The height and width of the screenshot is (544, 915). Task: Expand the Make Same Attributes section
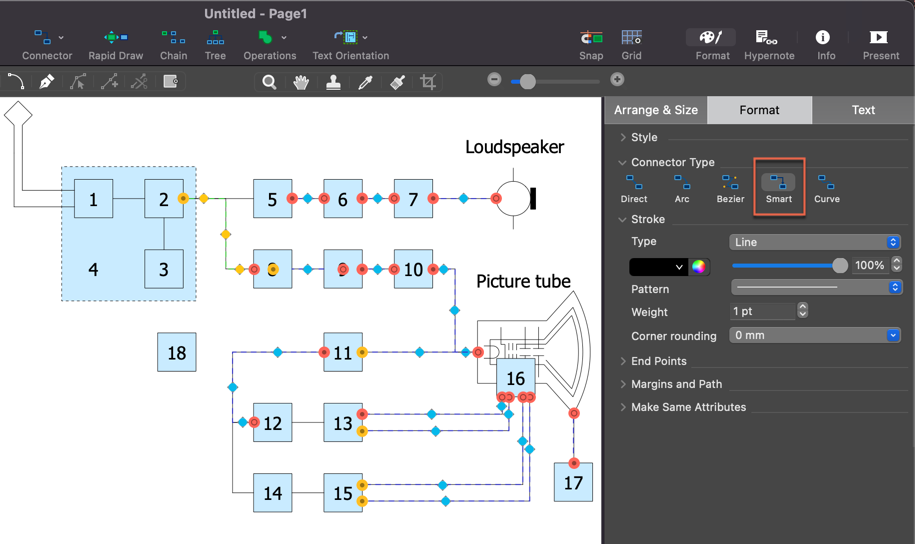click(623, 407)
